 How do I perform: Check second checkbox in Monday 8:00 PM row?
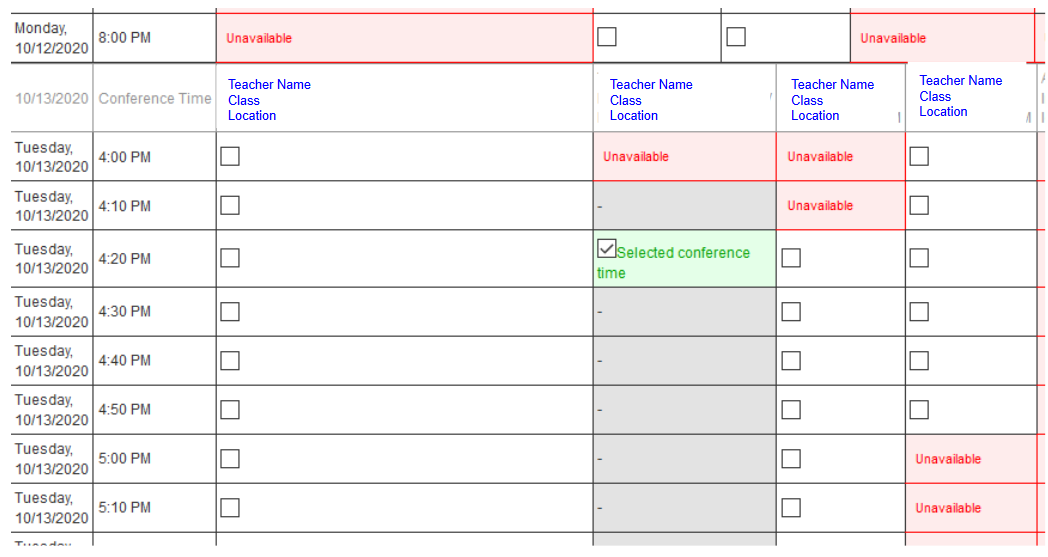736,37
